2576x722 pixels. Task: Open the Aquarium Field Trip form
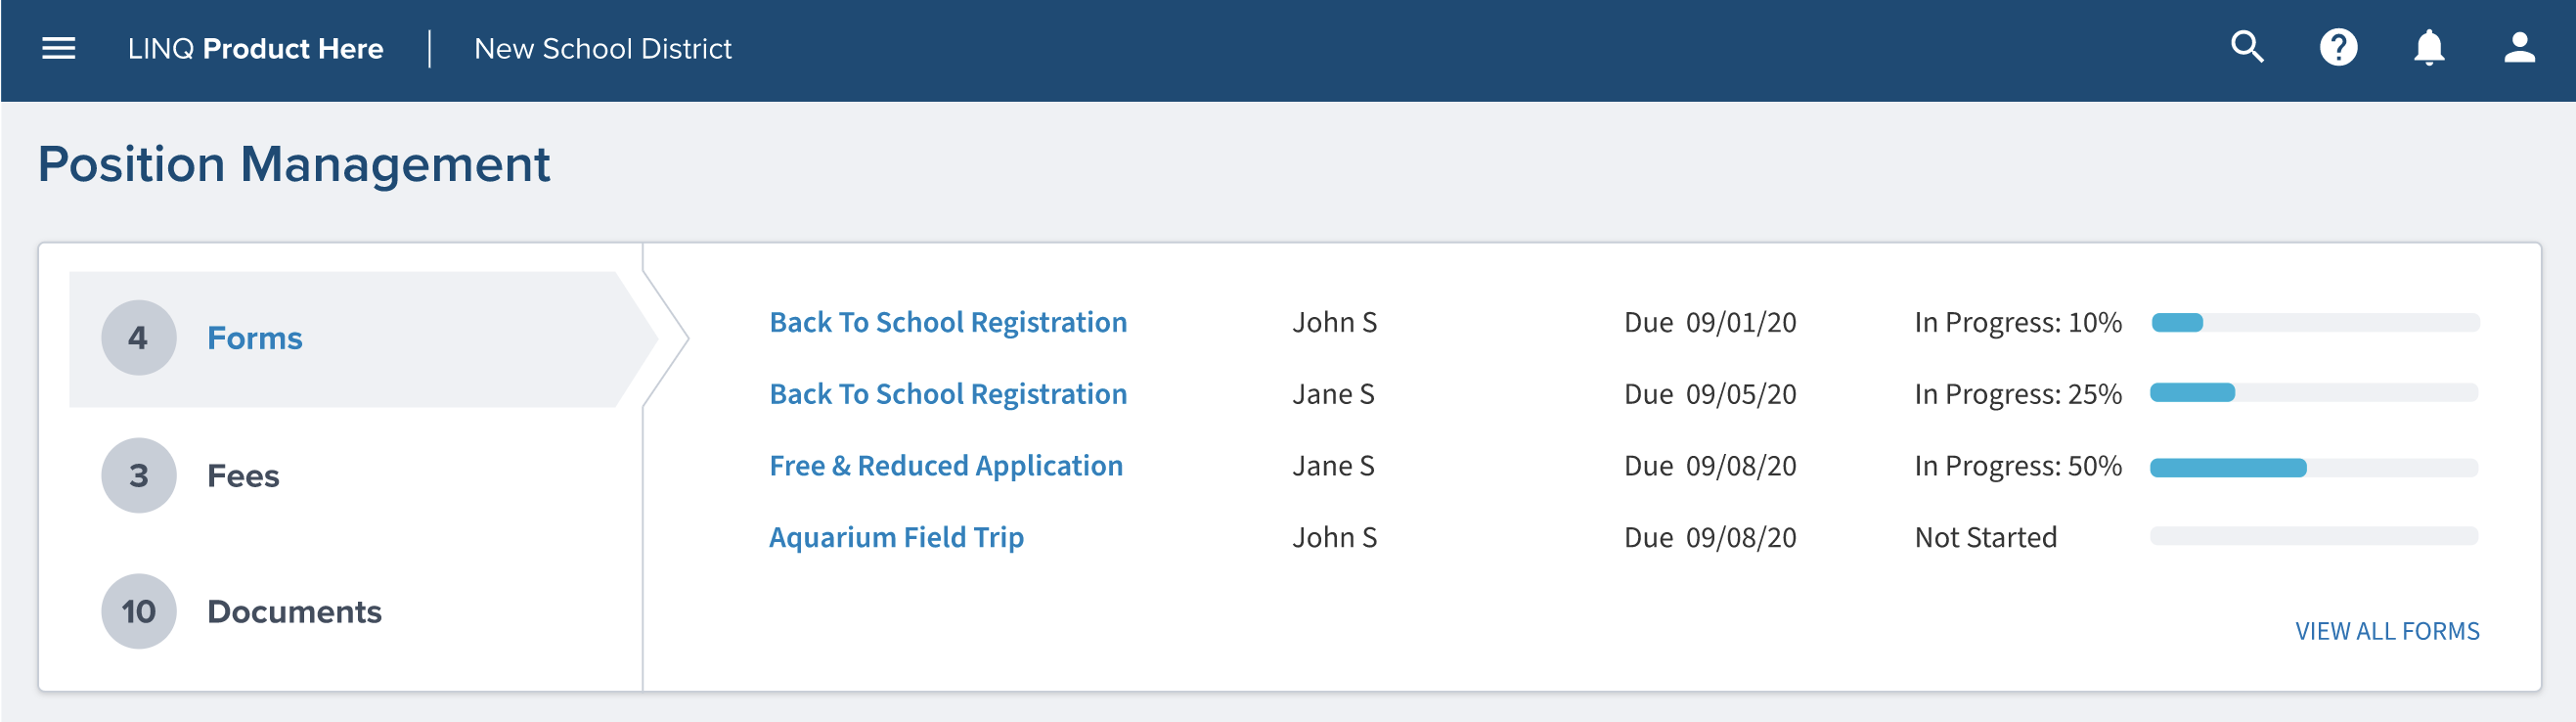(x=896, y=537)
